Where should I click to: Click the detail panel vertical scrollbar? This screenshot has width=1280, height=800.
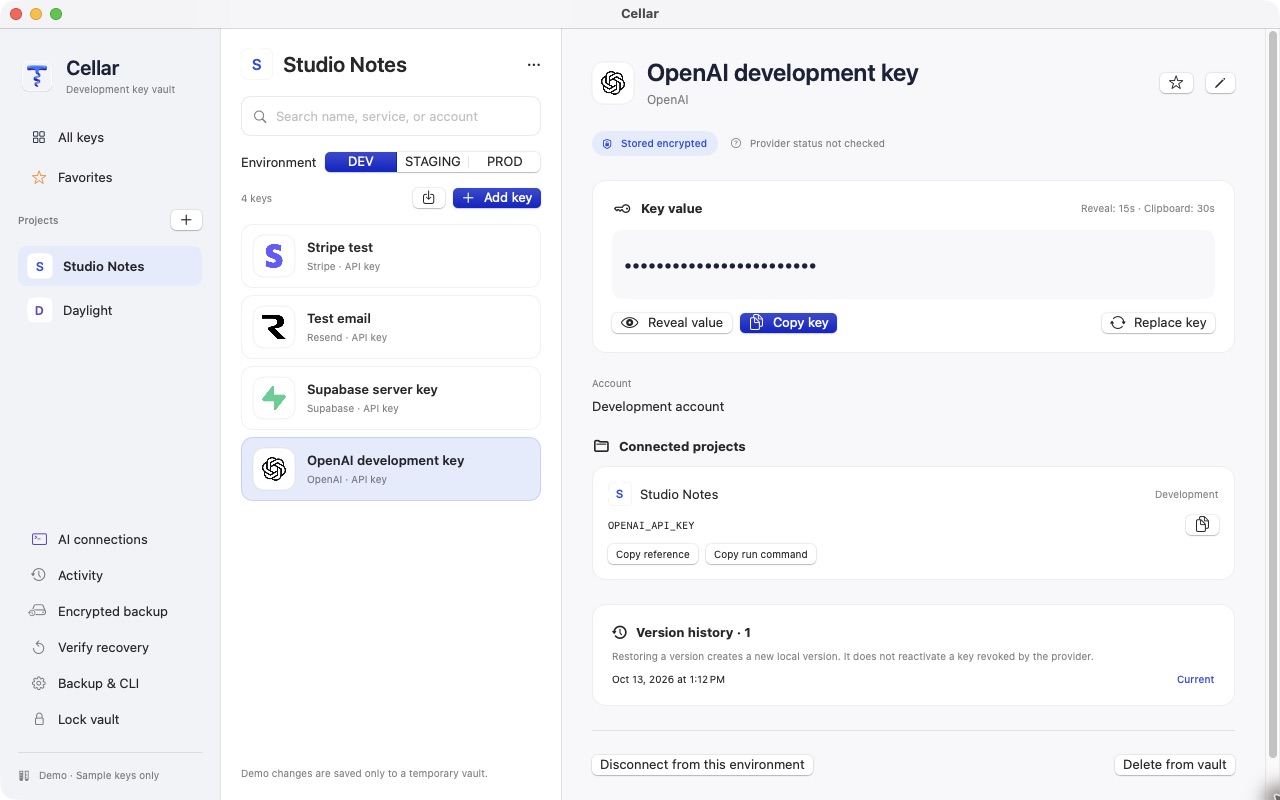[x=1273, y=395]
